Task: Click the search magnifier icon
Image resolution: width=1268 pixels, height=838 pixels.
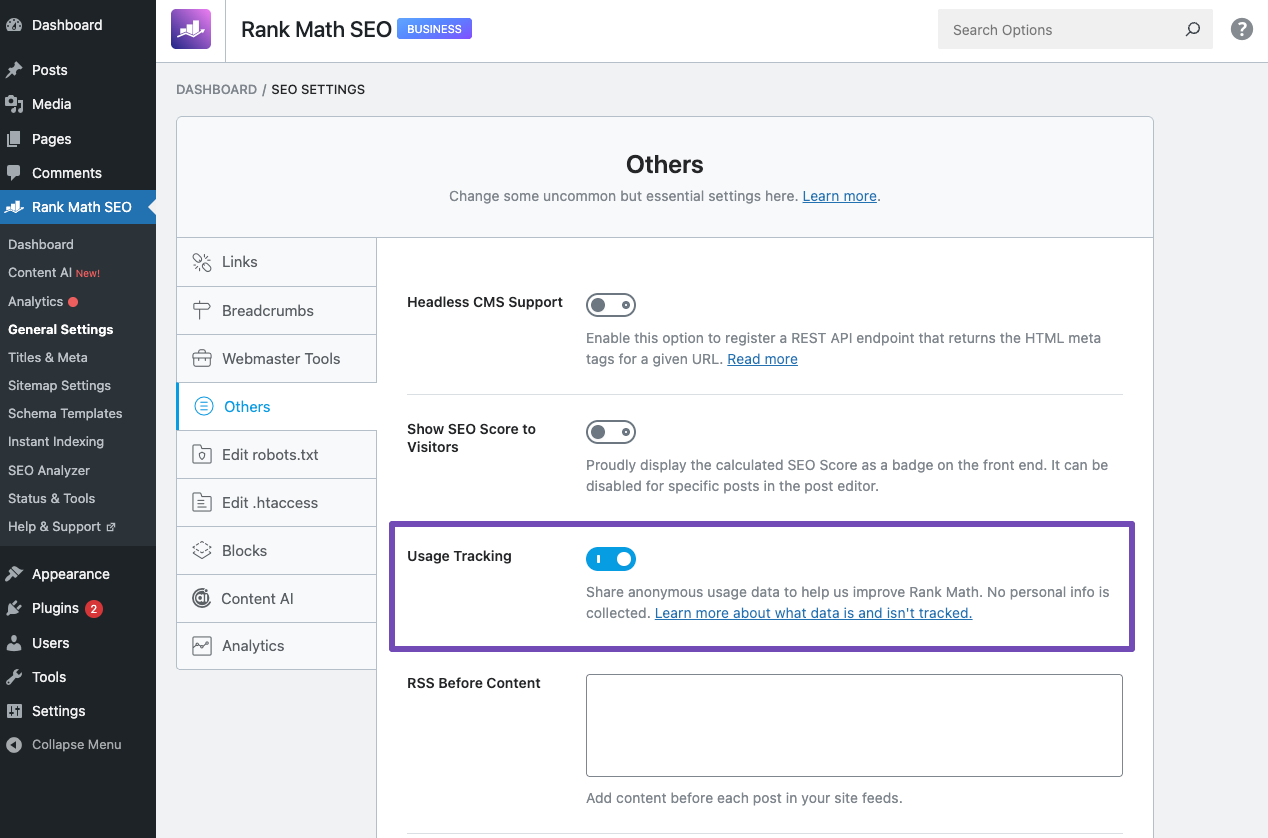Action: click(1192, 30)
